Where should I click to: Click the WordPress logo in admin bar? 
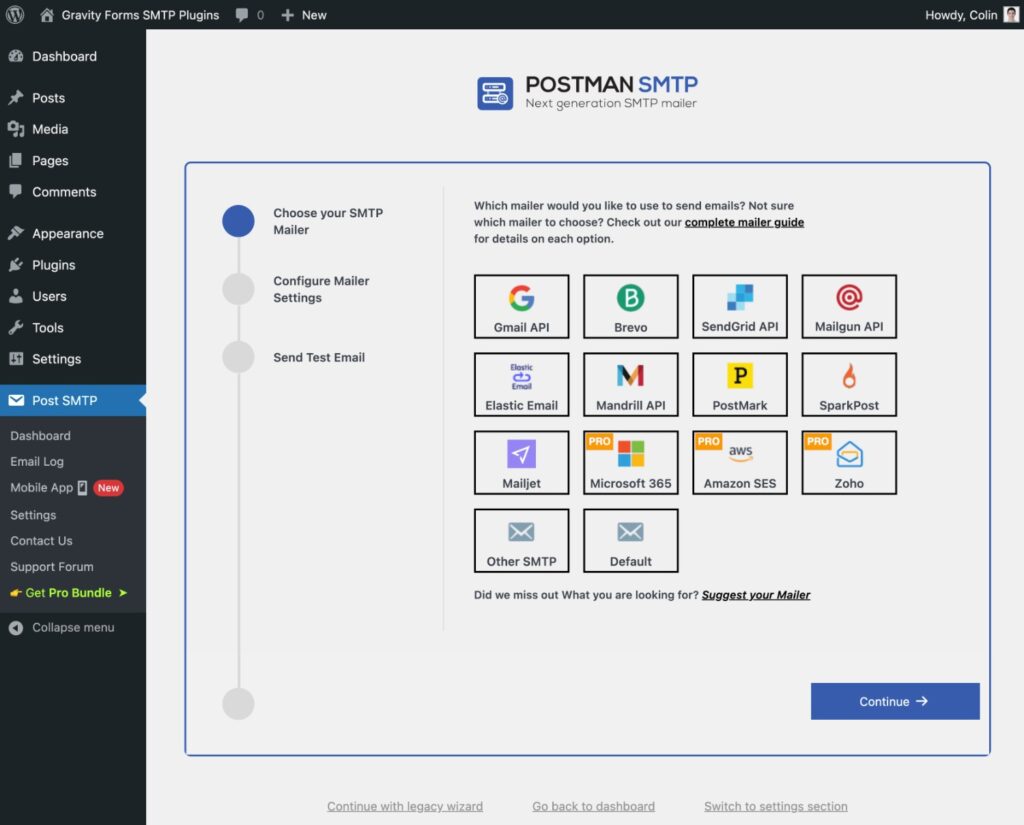tap(15, 15)
